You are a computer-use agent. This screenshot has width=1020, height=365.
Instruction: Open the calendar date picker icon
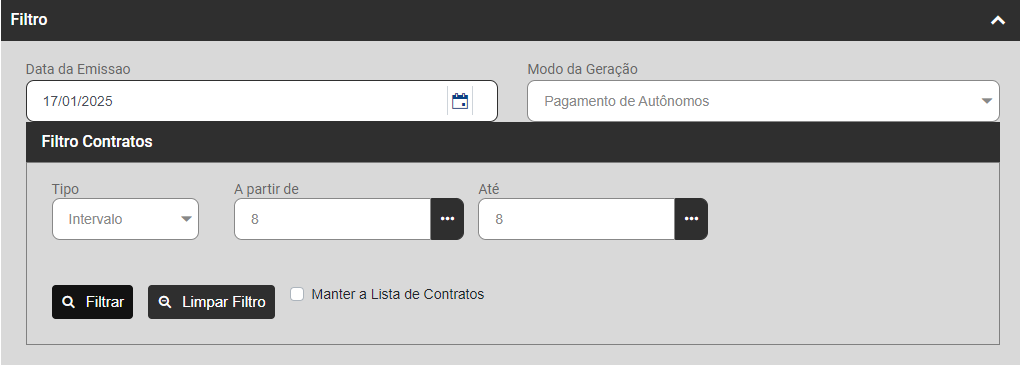tap(460, 101)
